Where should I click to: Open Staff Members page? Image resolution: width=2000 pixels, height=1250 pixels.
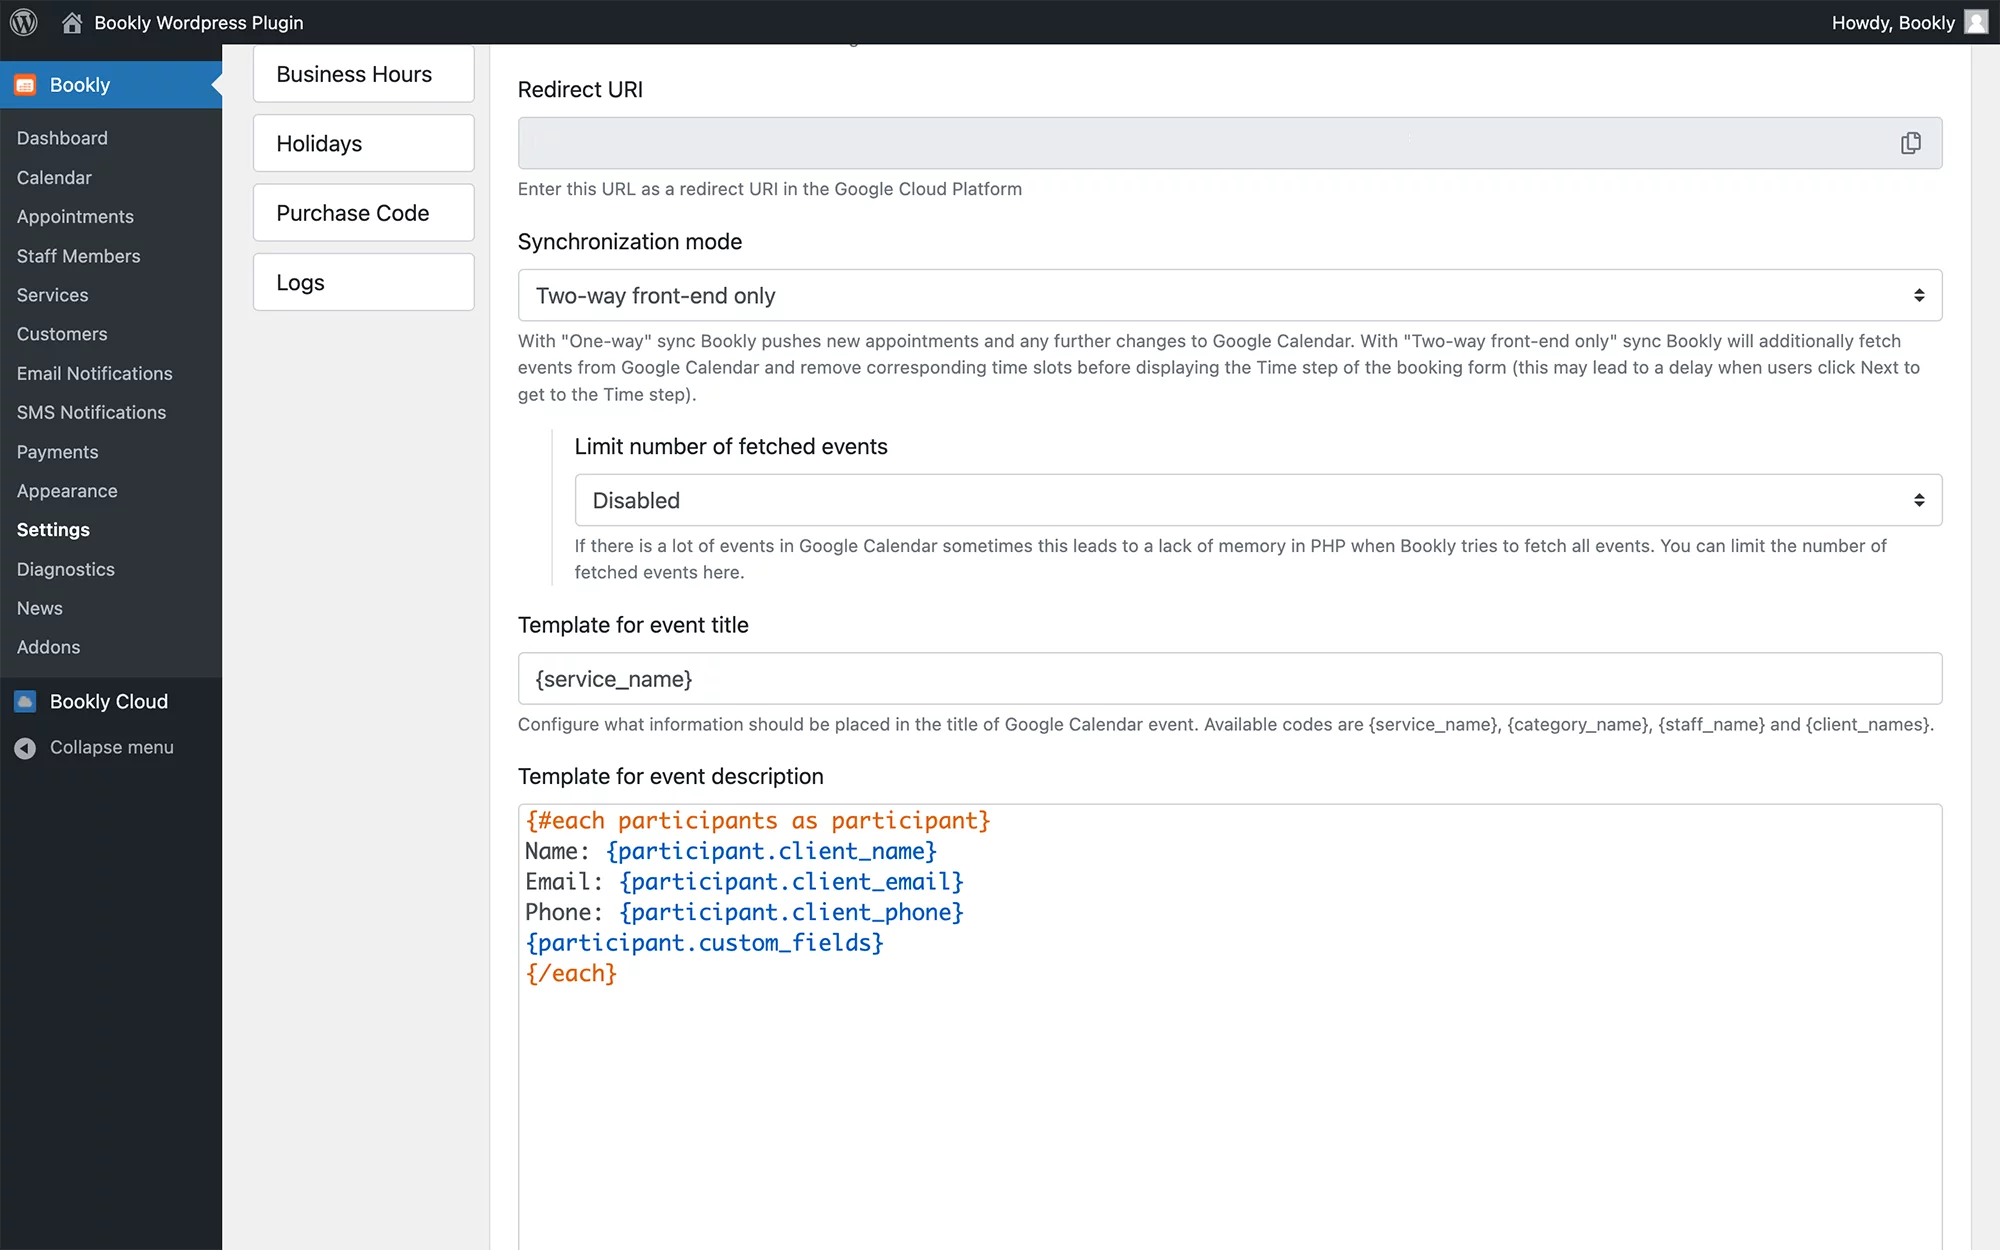pos(78,256)
